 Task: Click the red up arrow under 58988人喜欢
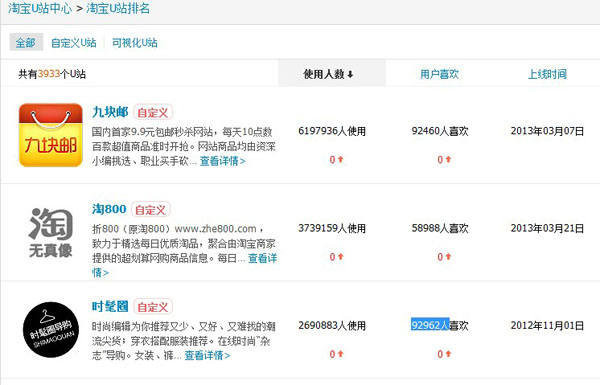[448, 256]
